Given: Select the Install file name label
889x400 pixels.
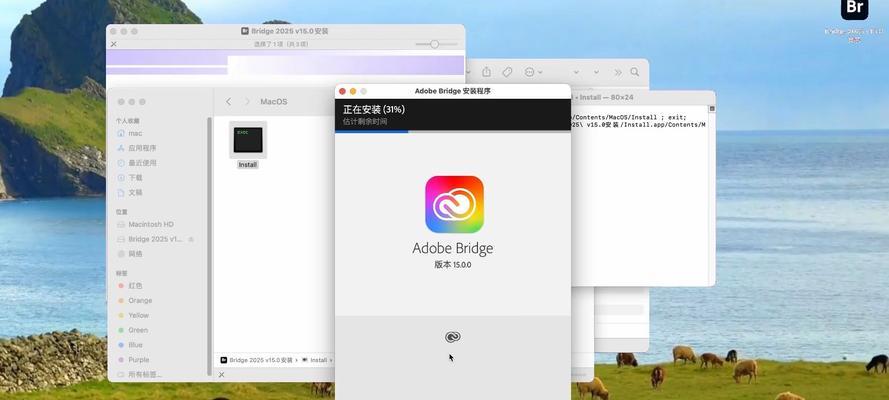Looking at the screenshot, I should click(x=248, y=165).
